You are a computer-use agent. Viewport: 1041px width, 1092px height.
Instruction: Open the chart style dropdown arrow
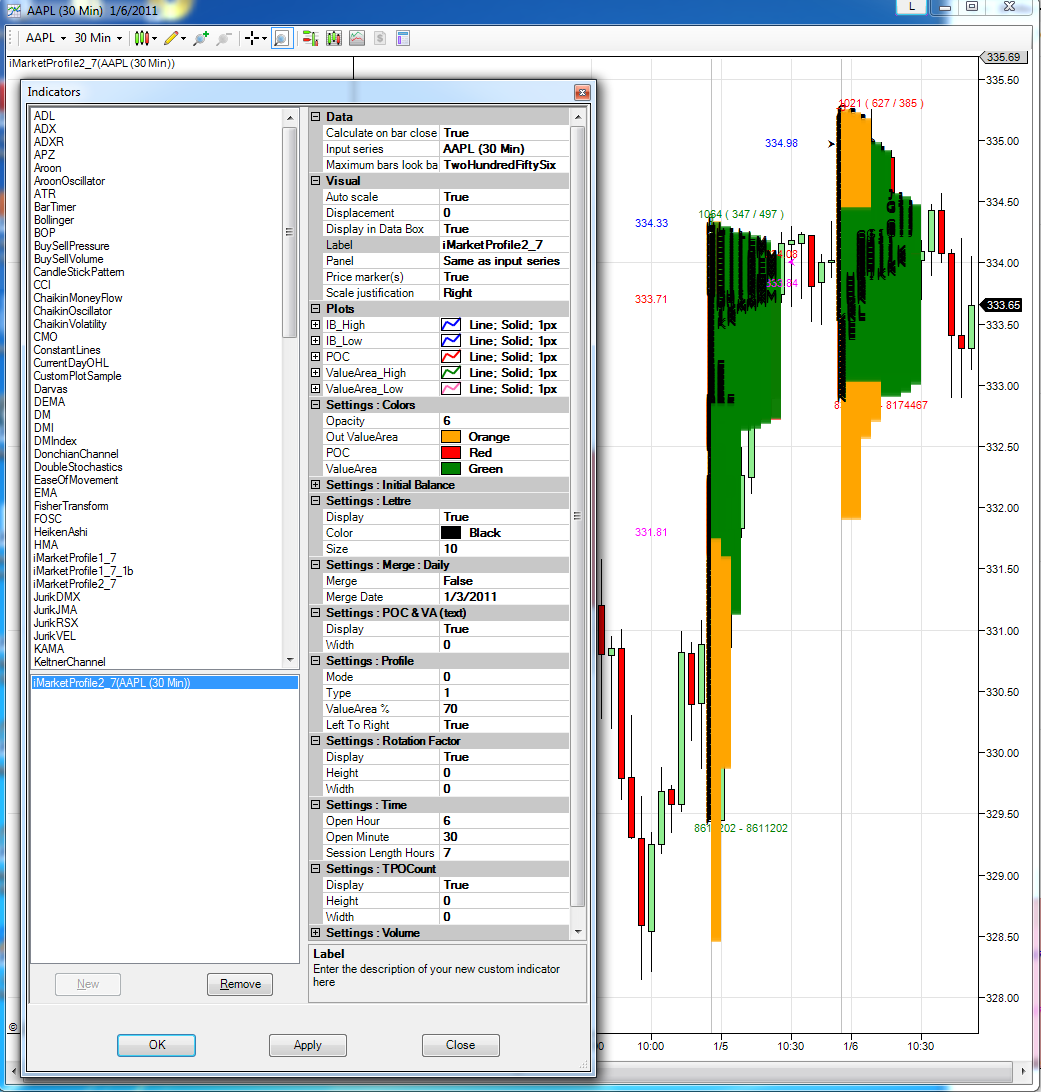pyautogui.click(x=154, y=39)
